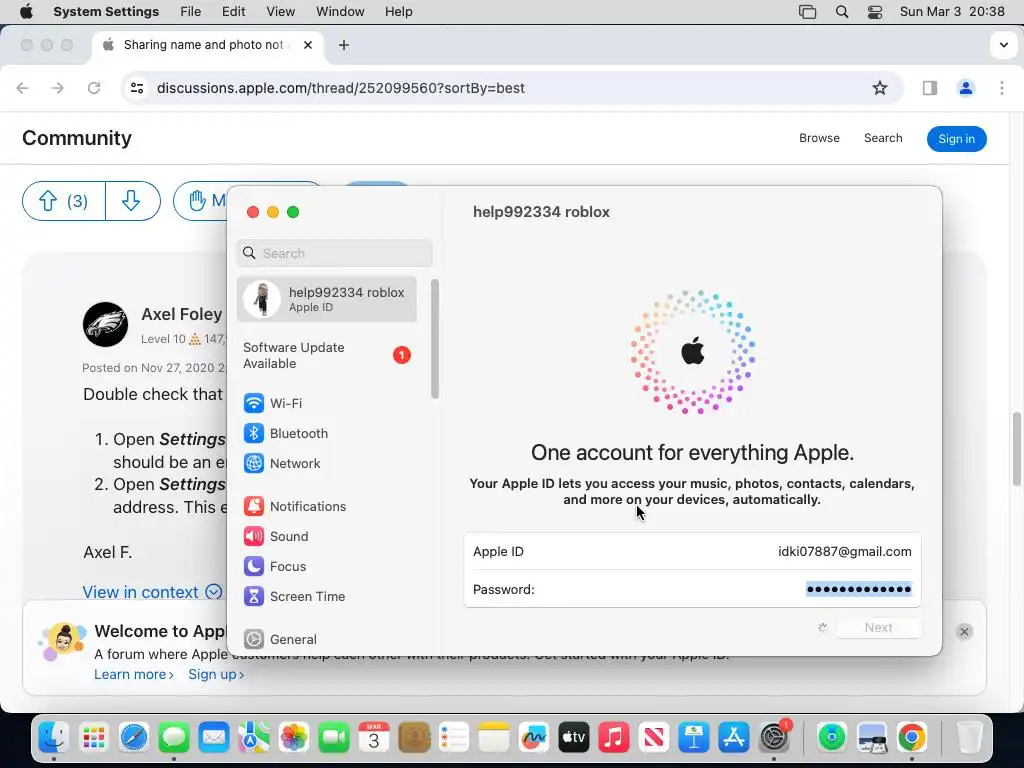The image size is (1024, 768).
Task: Select the Sharing name and photo tab
Action: pyautogui.click(x=208, y=45)
